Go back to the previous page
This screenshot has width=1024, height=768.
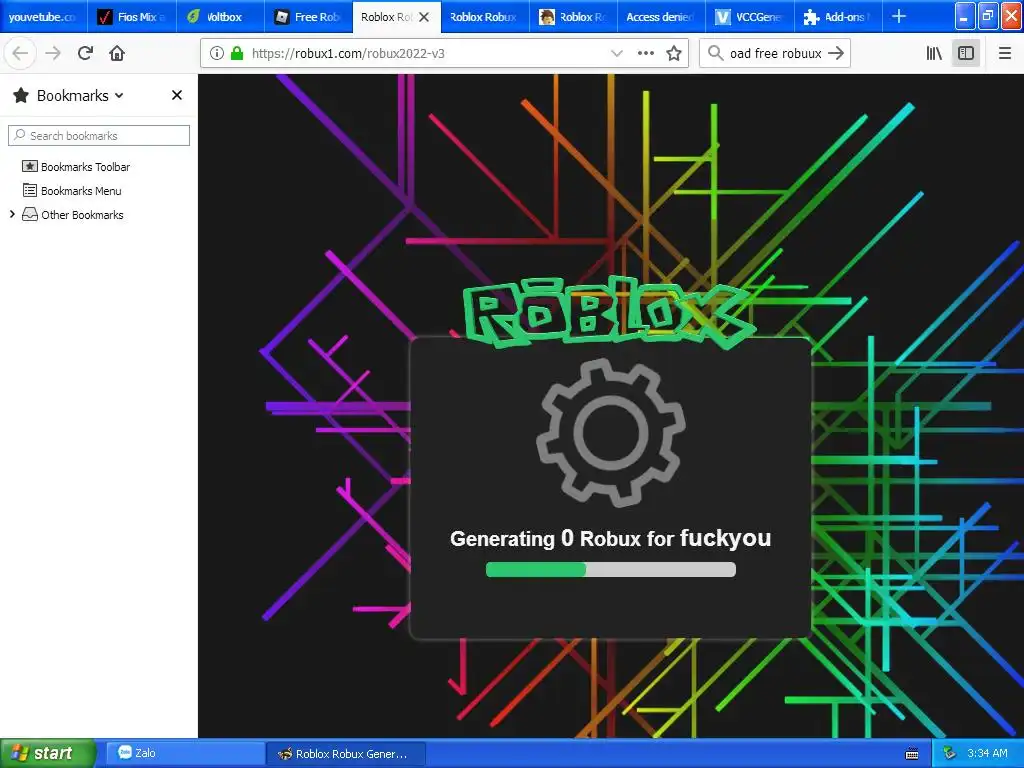point(20,53)
